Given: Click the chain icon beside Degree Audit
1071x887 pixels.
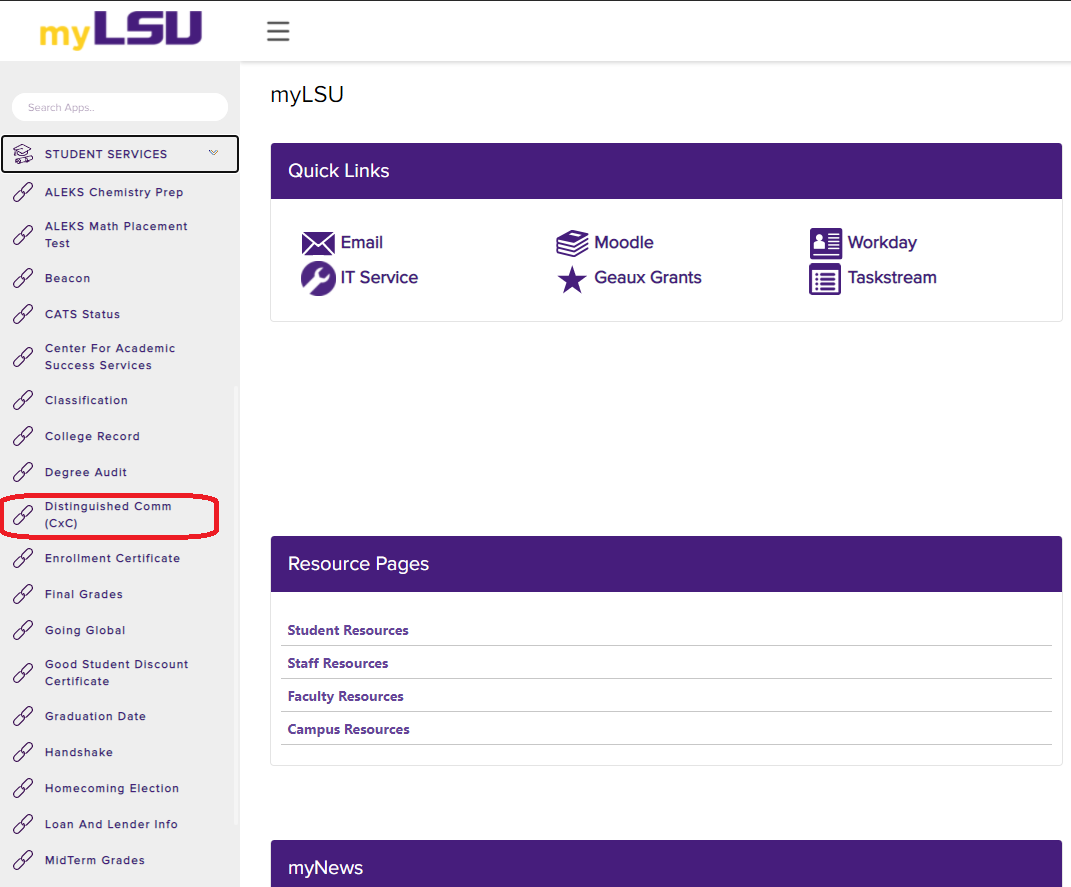Looking at the screenshot, I should click(23, 473).
